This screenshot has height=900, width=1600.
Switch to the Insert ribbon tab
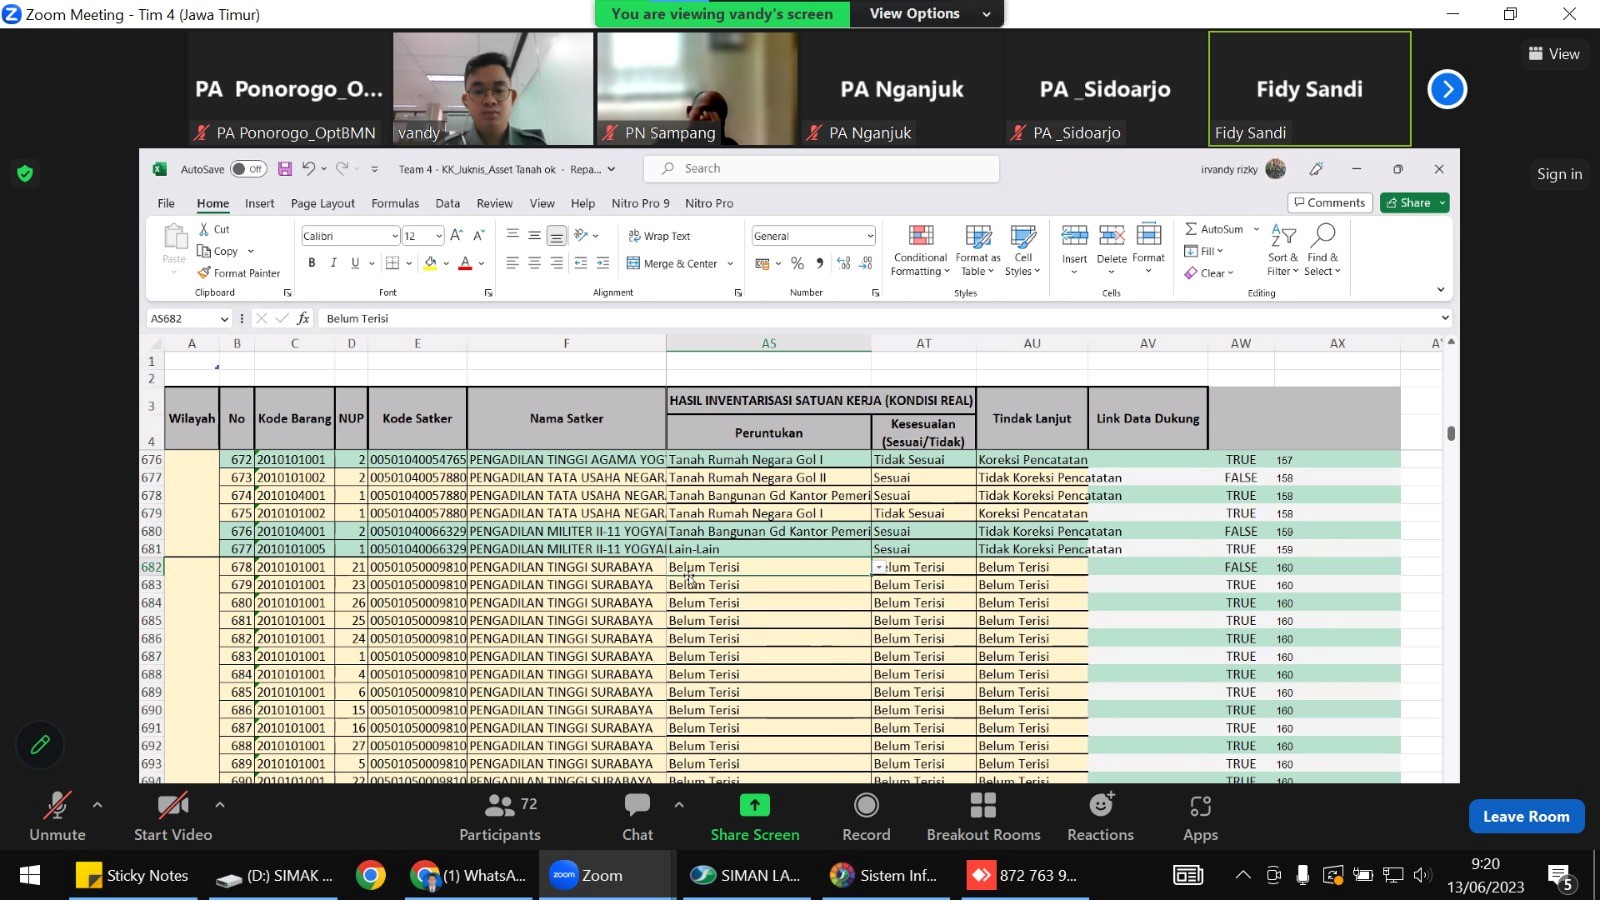tap(260, 203)
